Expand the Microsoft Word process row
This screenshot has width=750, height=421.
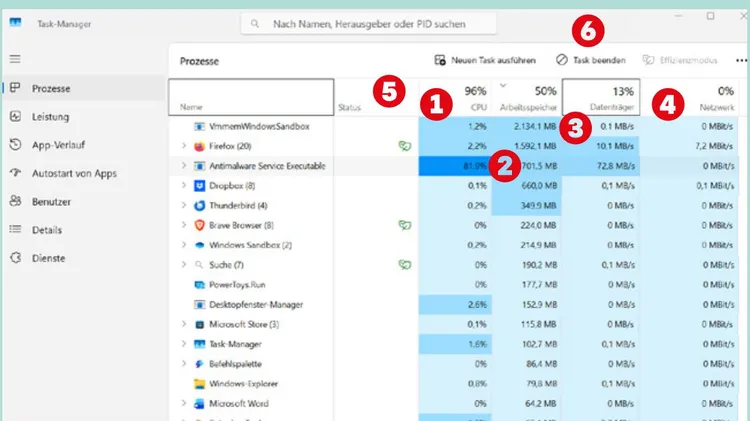click(184, 403)
